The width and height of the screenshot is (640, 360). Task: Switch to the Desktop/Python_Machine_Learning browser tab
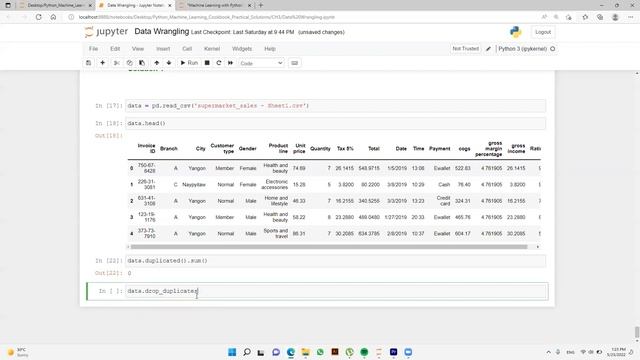56,5
